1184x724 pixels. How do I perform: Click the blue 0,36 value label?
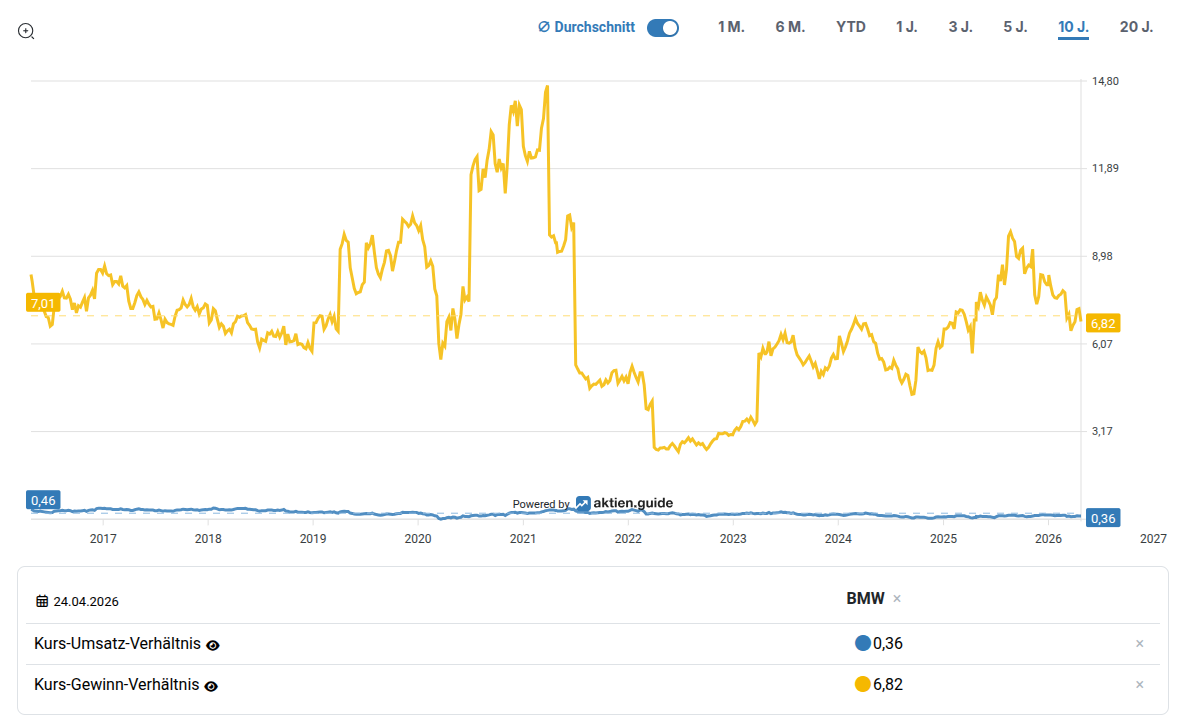pyautogui.click(x=1103, y=518)
